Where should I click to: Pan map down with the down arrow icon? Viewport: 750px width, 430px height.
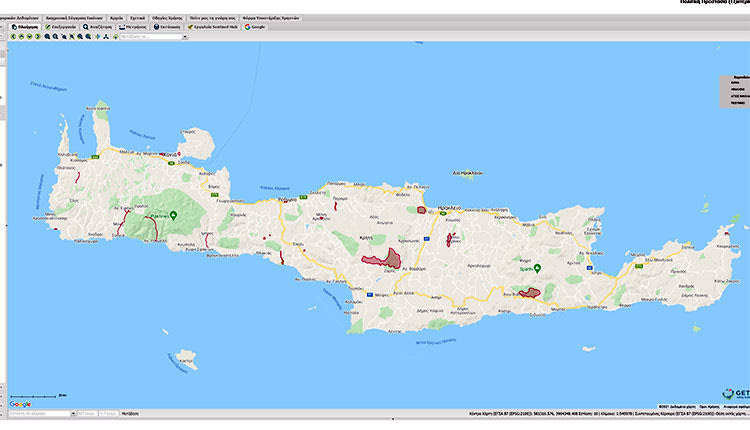[30, 36]
